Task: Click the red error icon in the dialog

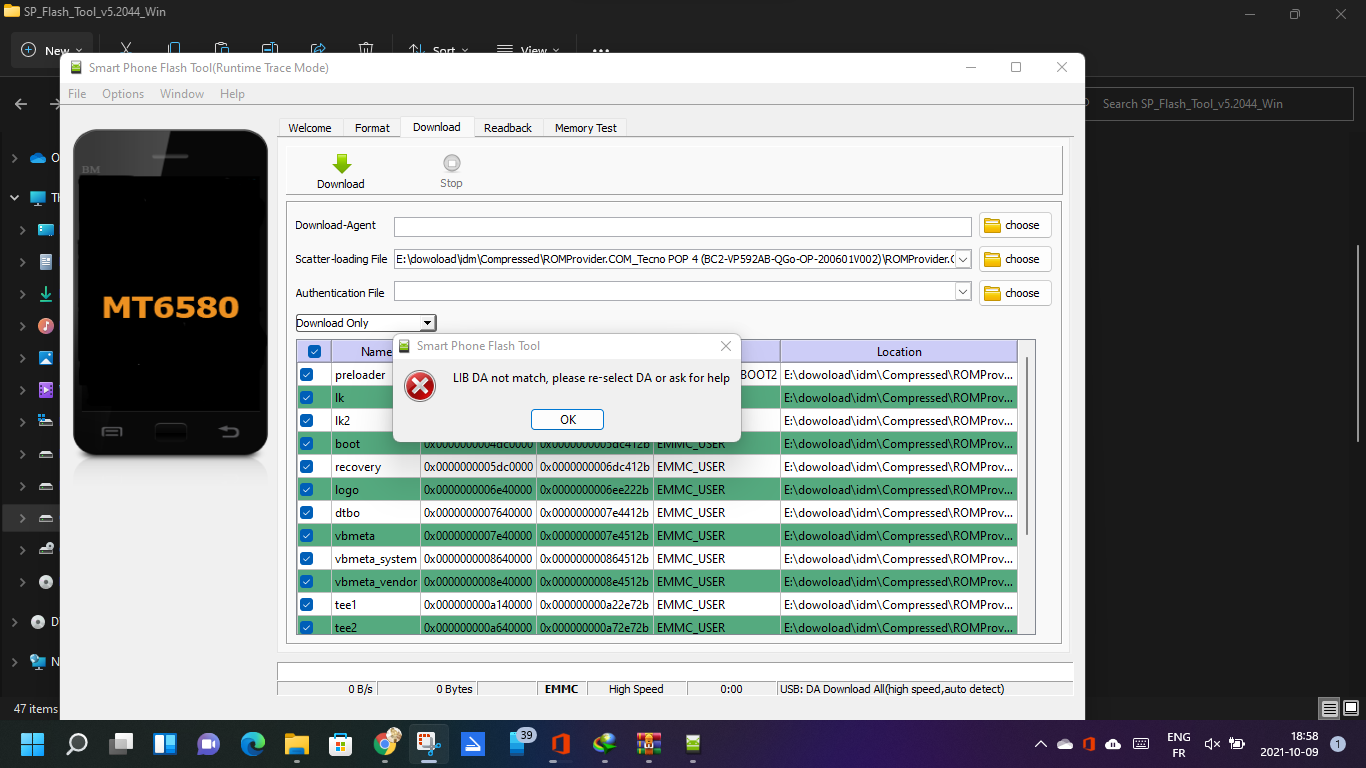Action: pyautogui.click(x=420, y=385)
